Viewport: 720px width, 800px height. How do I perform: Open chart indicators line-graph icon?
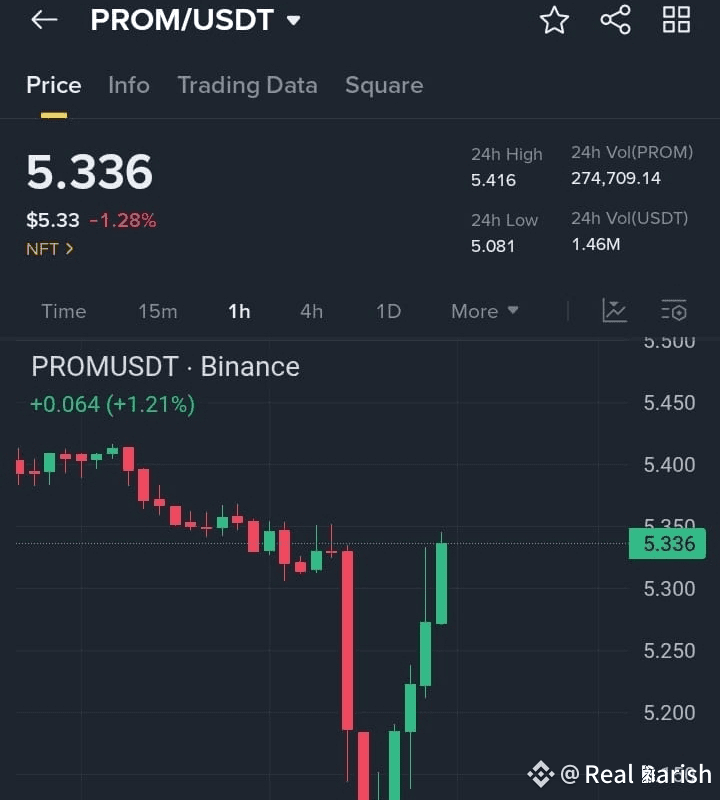click(x=614, y=310)
